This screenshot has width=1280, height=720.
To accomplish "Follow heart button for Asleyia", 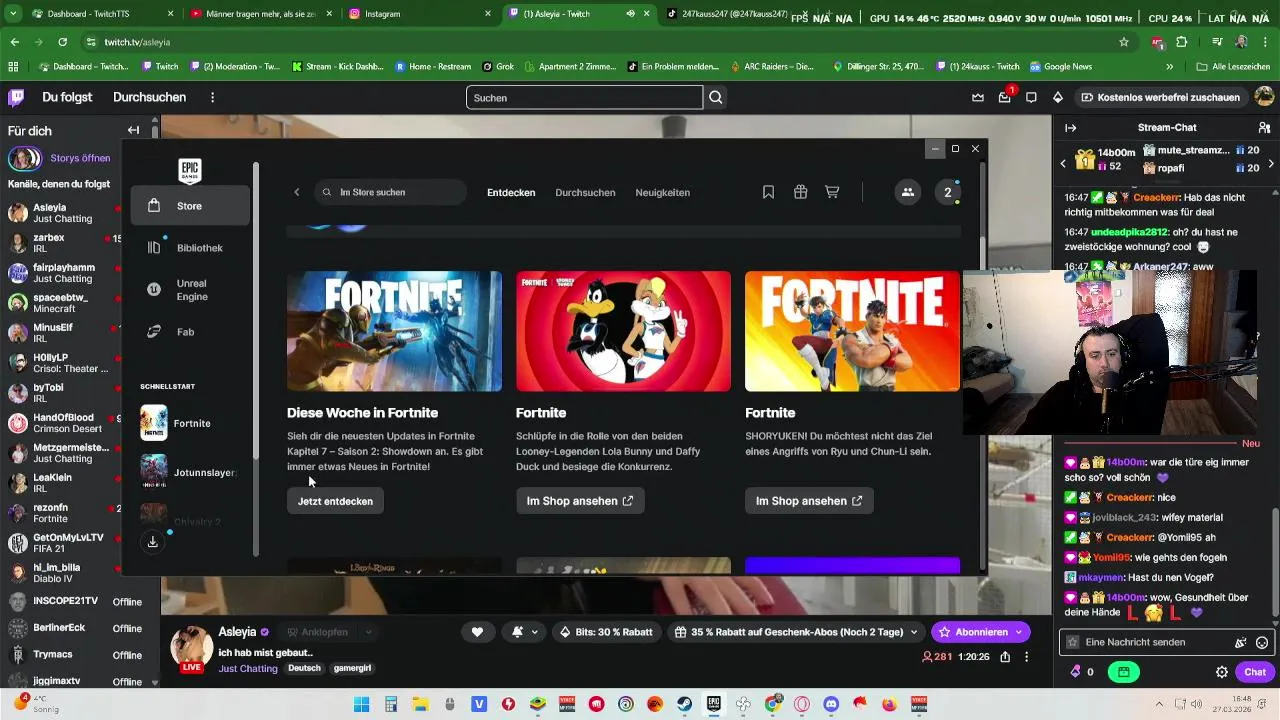I will click(x=477, y=632).
